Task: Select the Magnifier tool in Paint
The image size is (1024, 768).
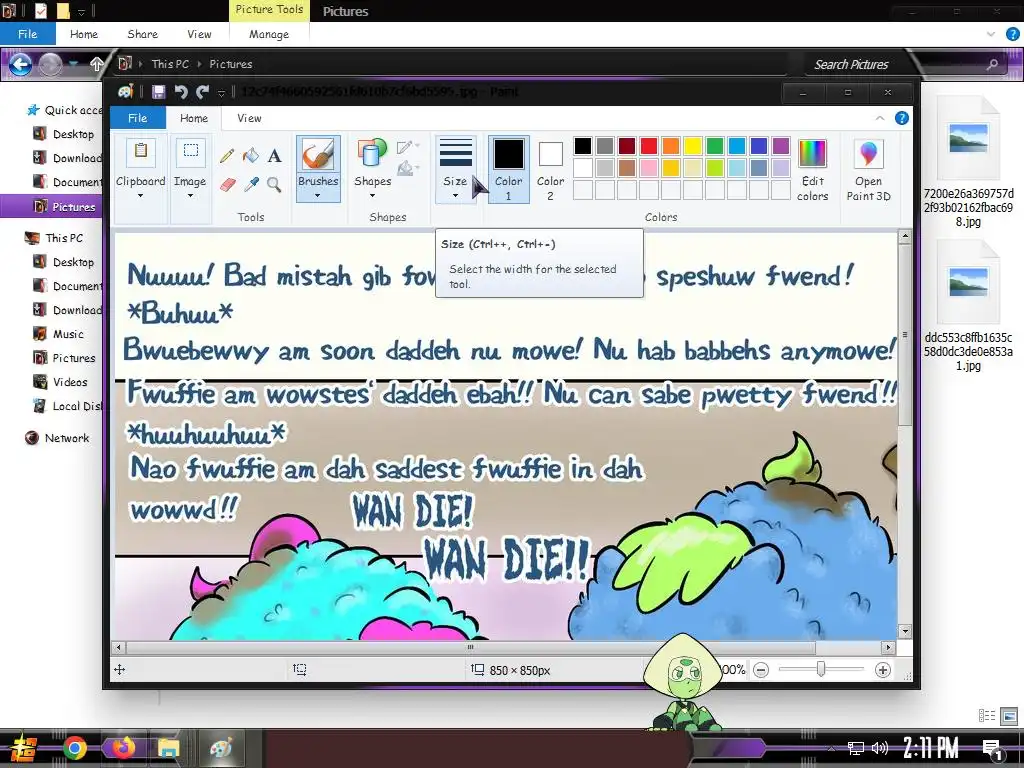Action: (274, 185)
